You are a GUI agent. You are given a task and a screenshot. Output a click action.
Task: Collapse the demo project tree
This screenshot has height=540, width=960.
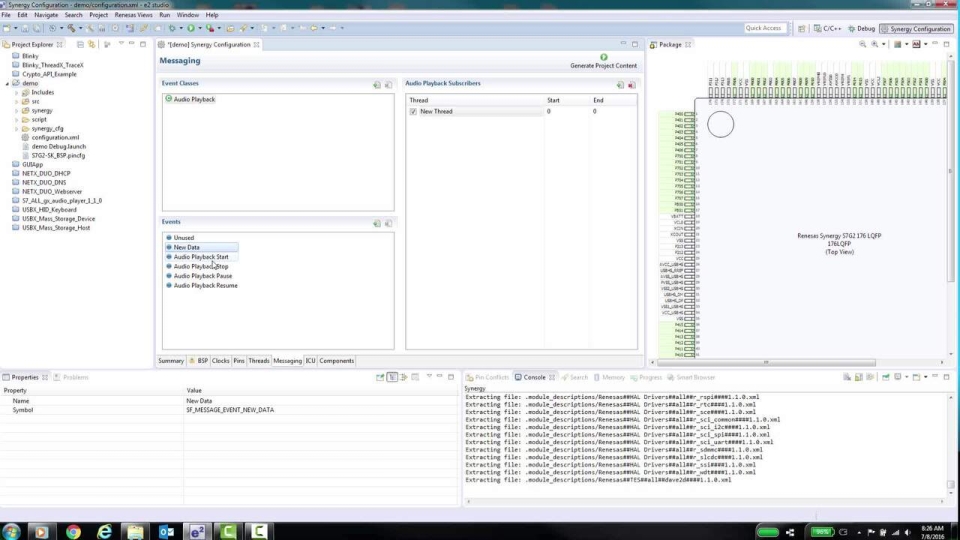[7, 83]
